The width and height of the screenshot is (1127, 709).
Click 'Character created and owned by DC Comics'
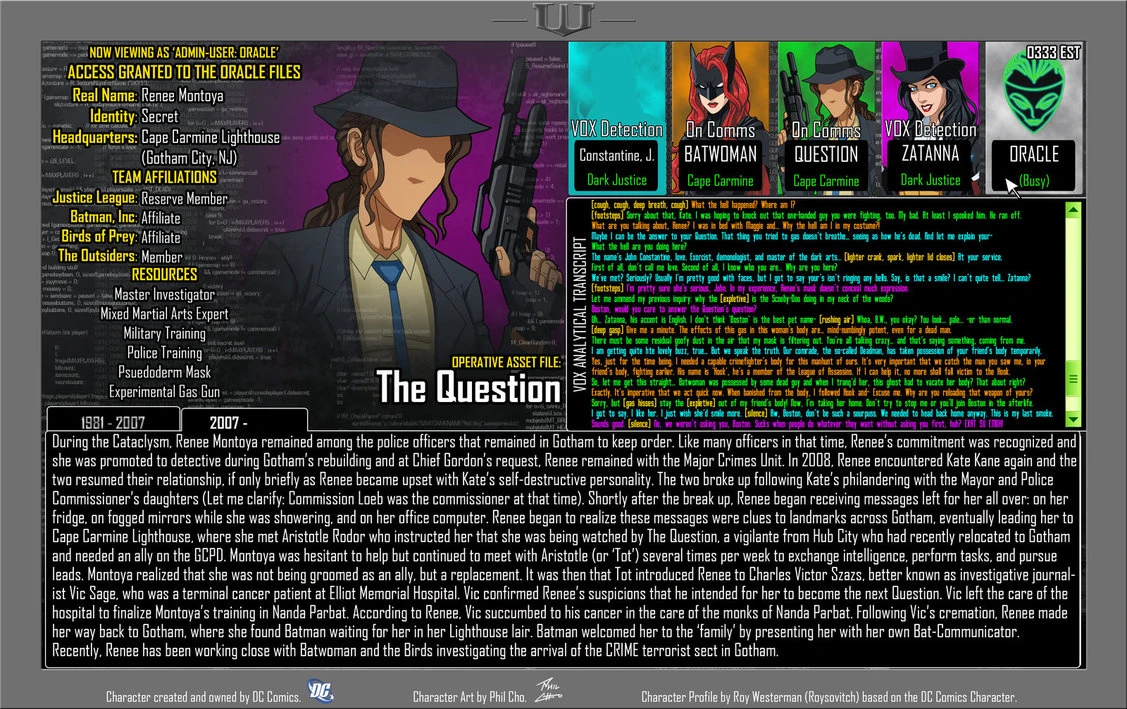click(203, 697)
